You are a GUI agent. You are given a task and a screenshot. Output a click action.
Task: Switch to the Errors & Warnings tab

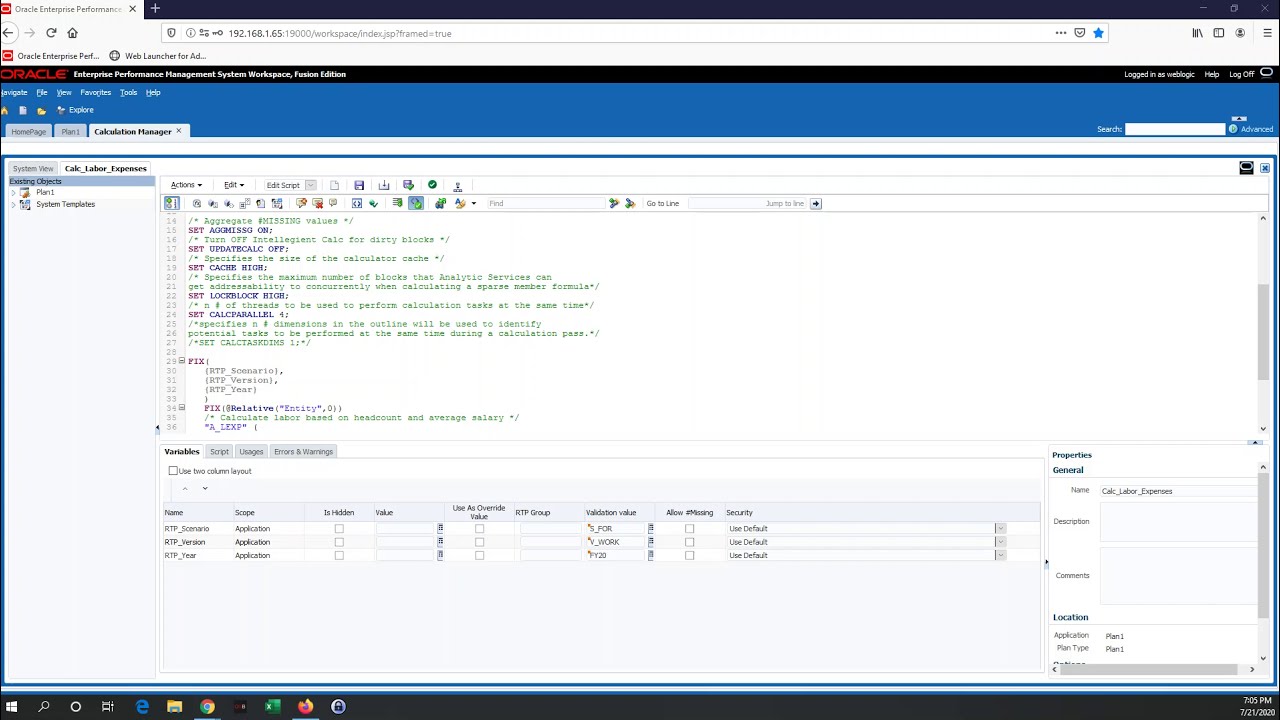303,452
